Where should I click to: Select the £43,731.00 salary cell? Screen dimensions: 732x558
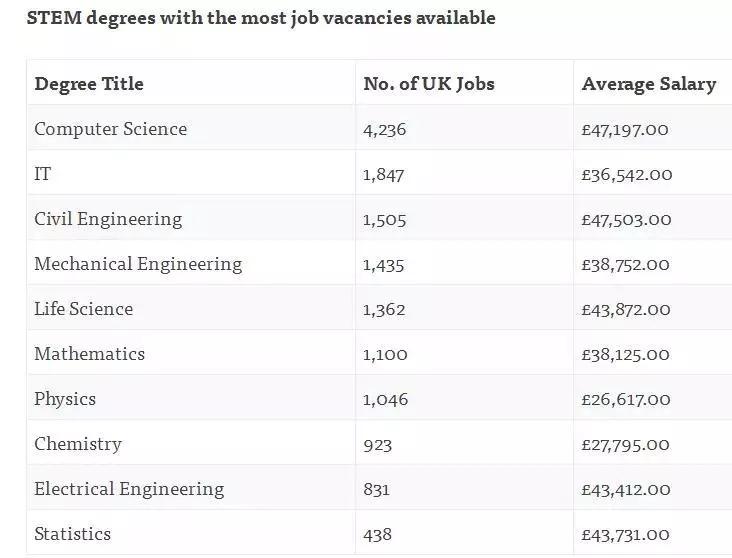626,535
